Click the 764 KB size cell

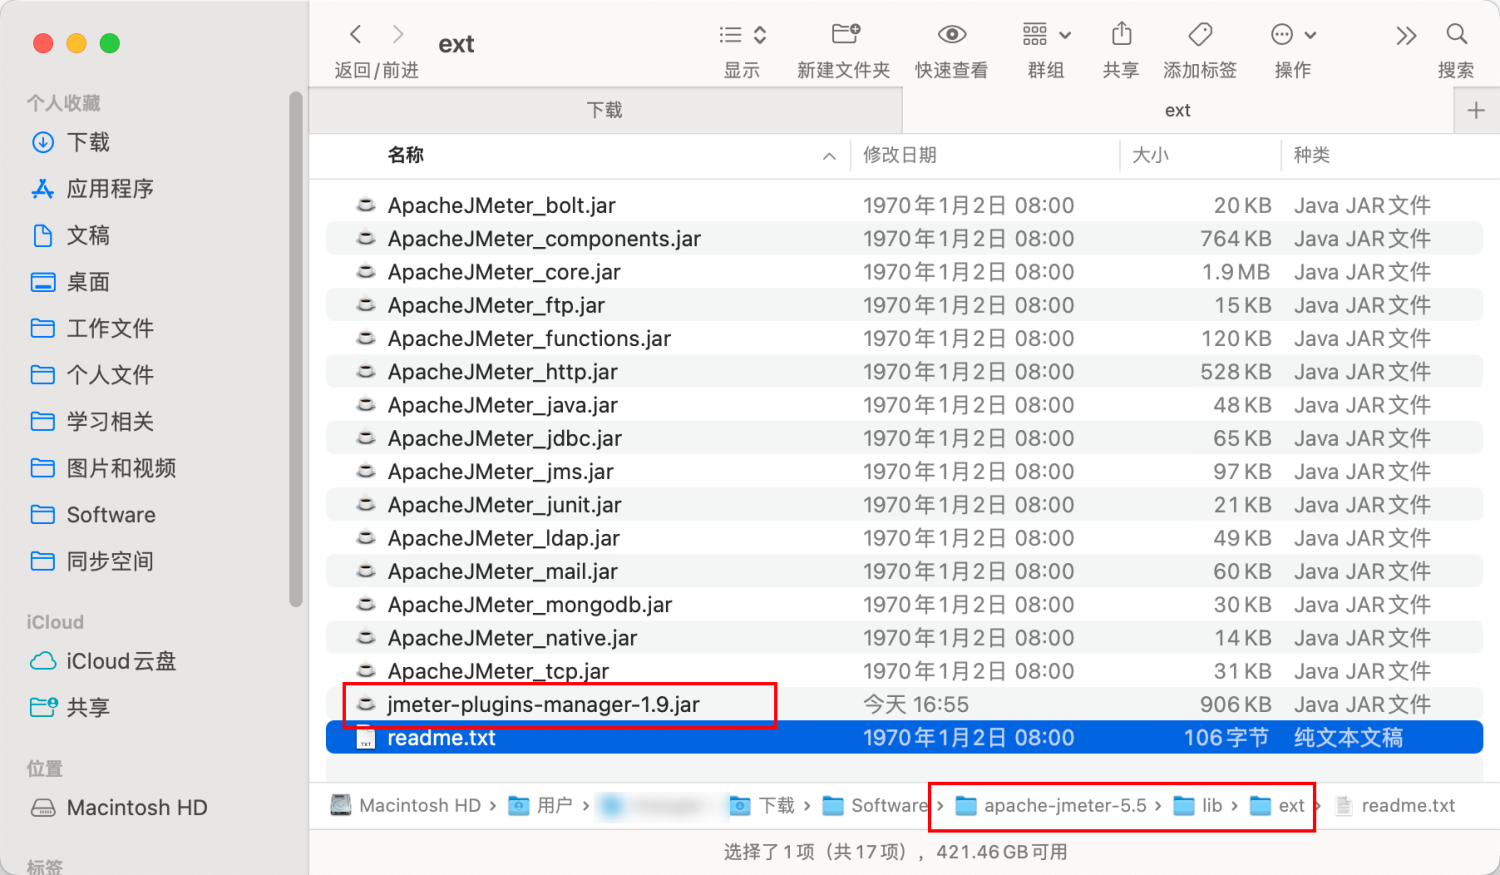click(x=1236, y=239)
